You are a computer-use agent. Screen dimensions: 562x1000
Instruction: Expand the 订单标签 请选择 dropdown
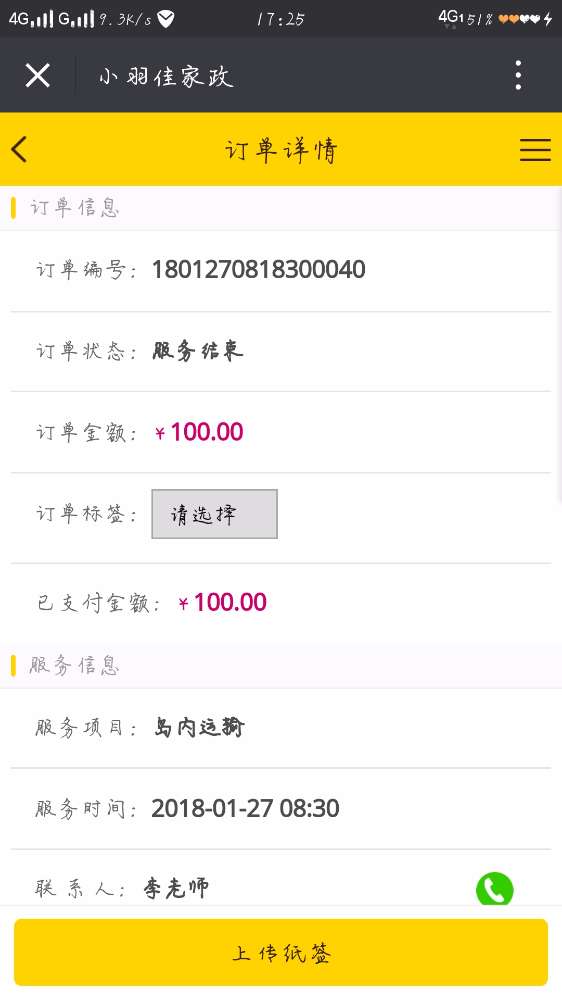click(214, 514)
